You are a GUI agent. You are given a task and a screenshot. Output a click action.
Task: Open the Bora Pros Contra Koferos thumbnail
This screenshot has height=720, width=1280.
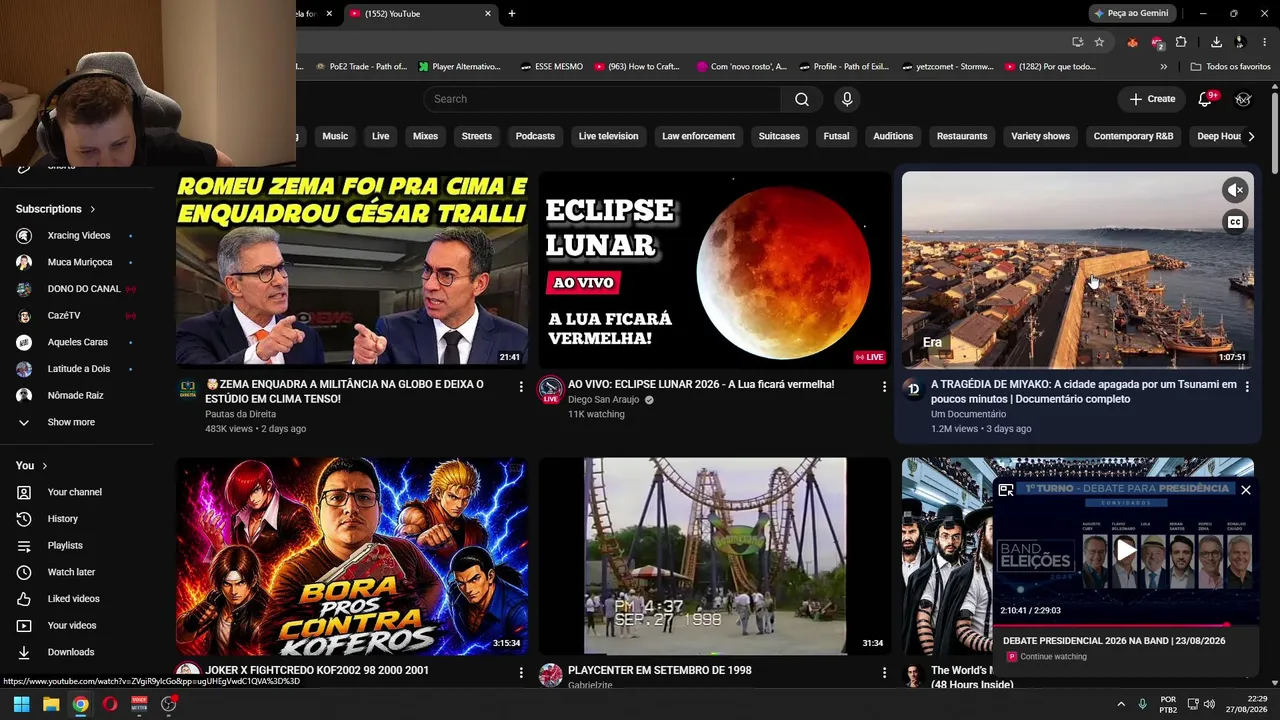tap(352, 556)
